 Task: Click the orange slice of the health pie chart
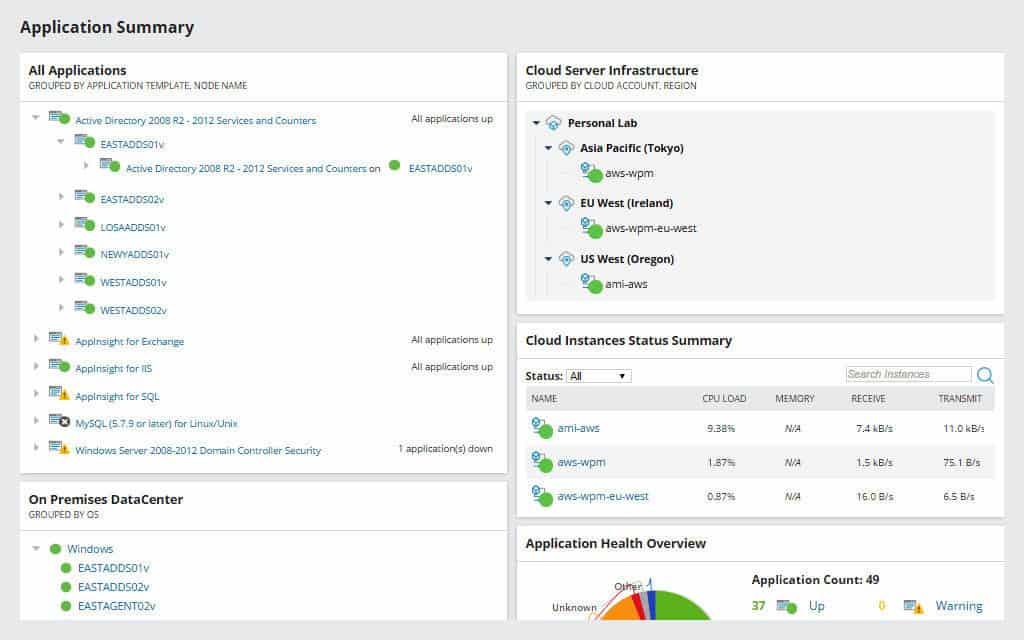tap(620, 610)
